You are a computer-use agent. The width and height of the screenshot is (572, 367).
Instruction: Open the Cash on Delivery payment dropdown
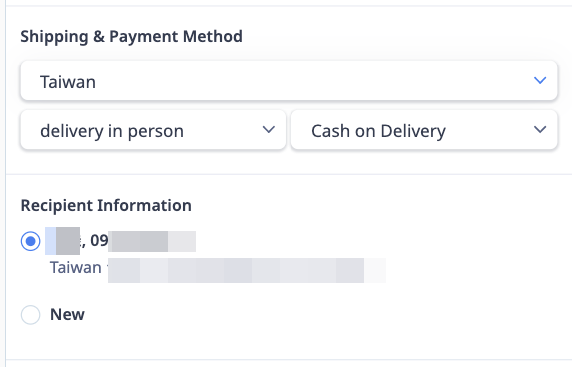click(424, 130)
